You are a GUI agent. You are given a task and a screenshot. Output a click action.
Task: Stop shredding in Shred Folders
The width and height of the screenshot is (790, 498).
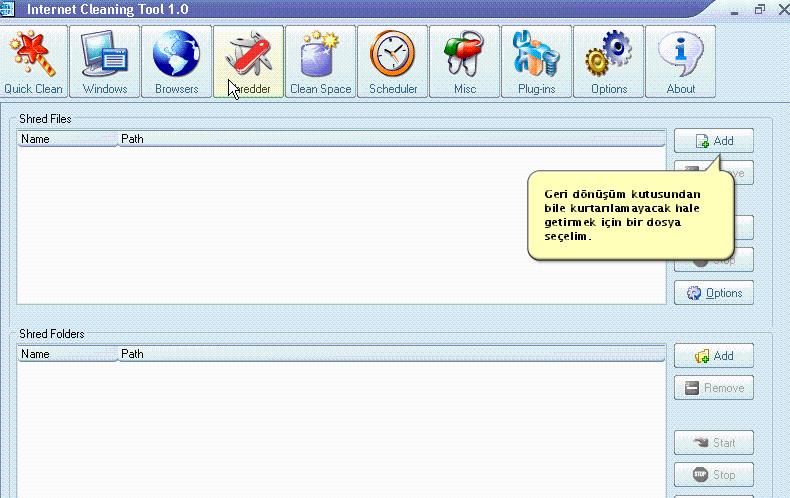714,475
